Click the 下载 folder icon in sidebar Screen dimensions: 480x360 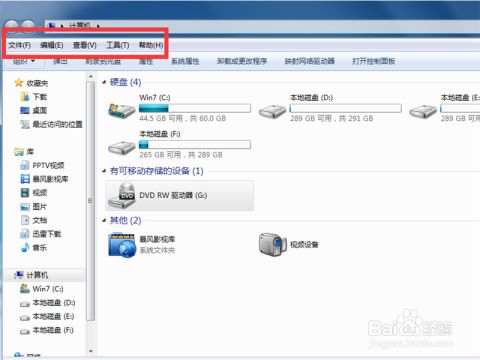click(25, 97)
